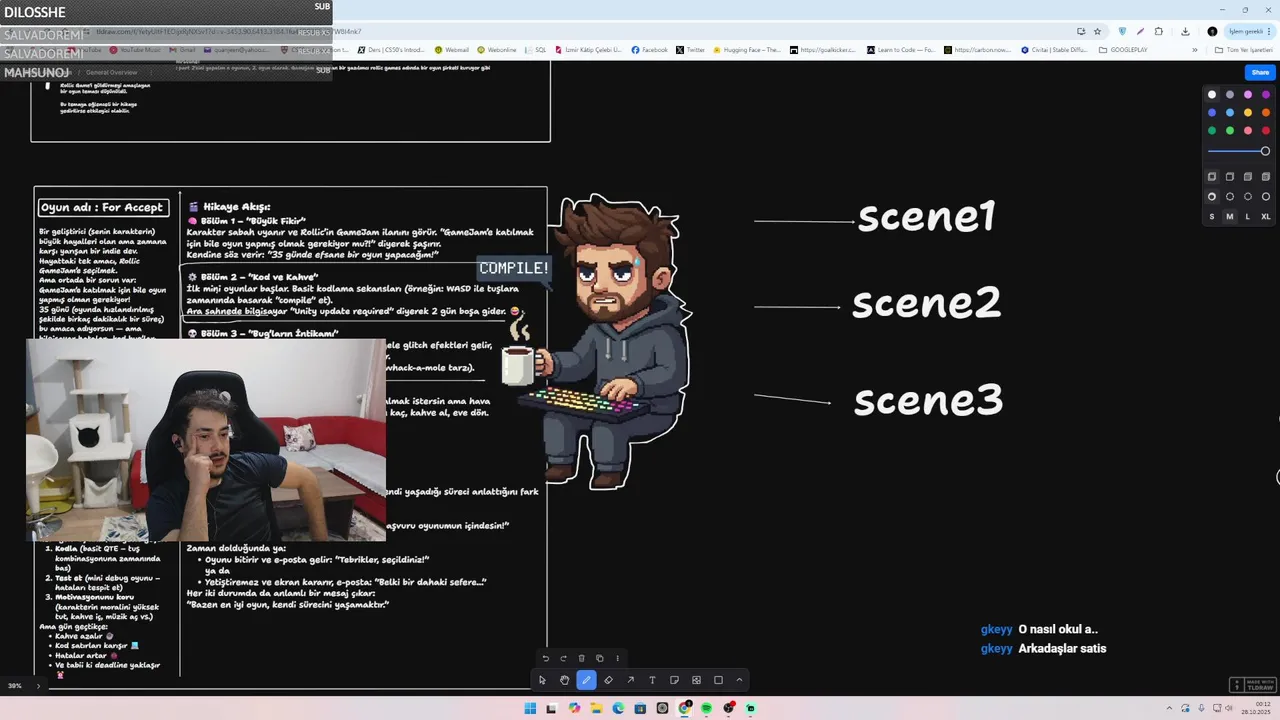Bookmark this page star icon

coord(1097,32)
